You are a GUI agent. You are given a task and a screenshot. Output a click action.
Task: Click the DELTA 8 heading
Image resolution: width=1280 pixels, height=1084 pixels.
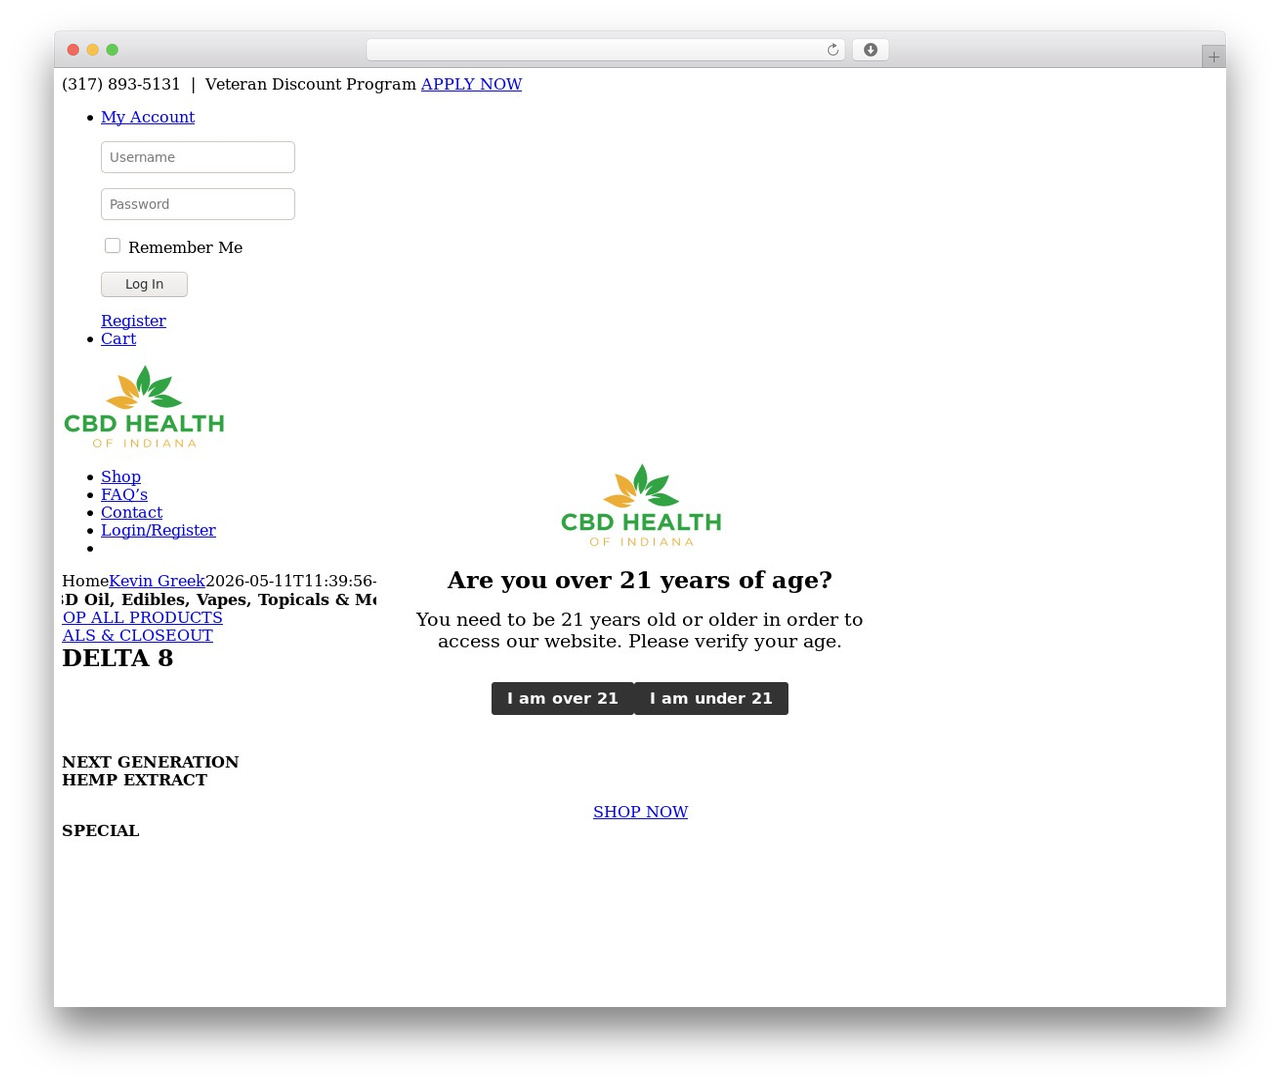117,658
